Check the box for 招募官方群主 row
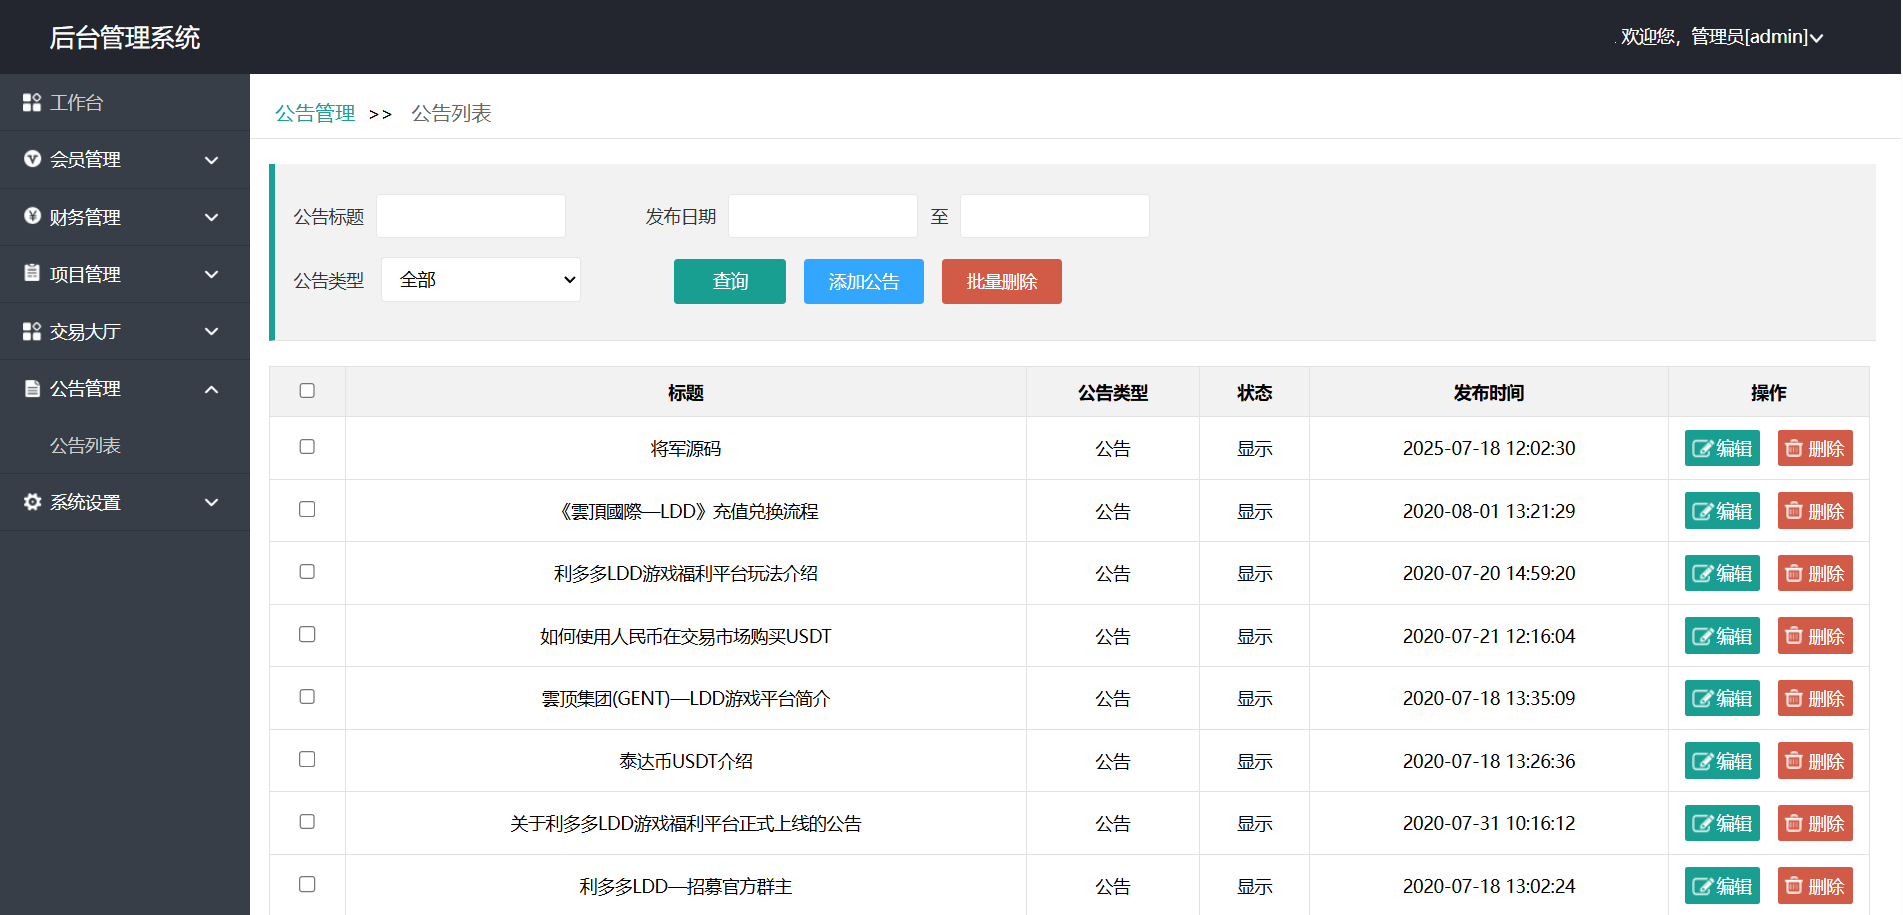The height and width of the screenshot is (915, 1903). (307, 884)
